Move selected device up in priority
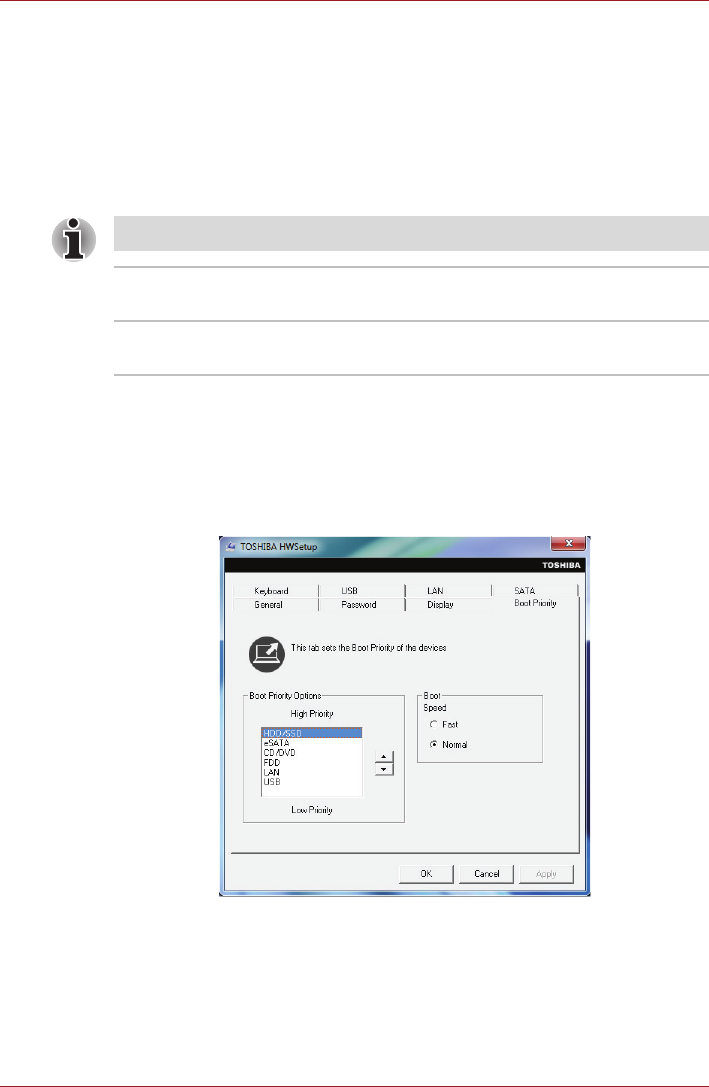Viewport: 709px width, 1087px height. (x=384, y=757)
